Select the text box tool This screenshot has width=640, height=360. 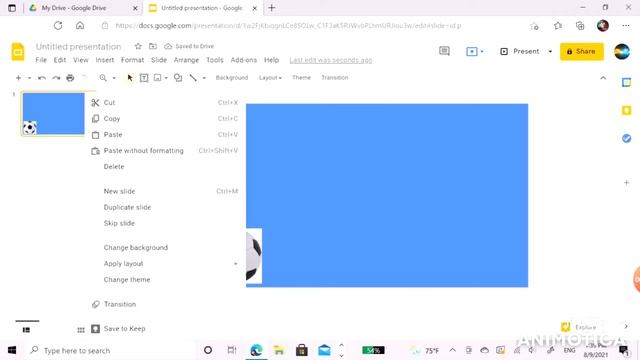(144, 78)
